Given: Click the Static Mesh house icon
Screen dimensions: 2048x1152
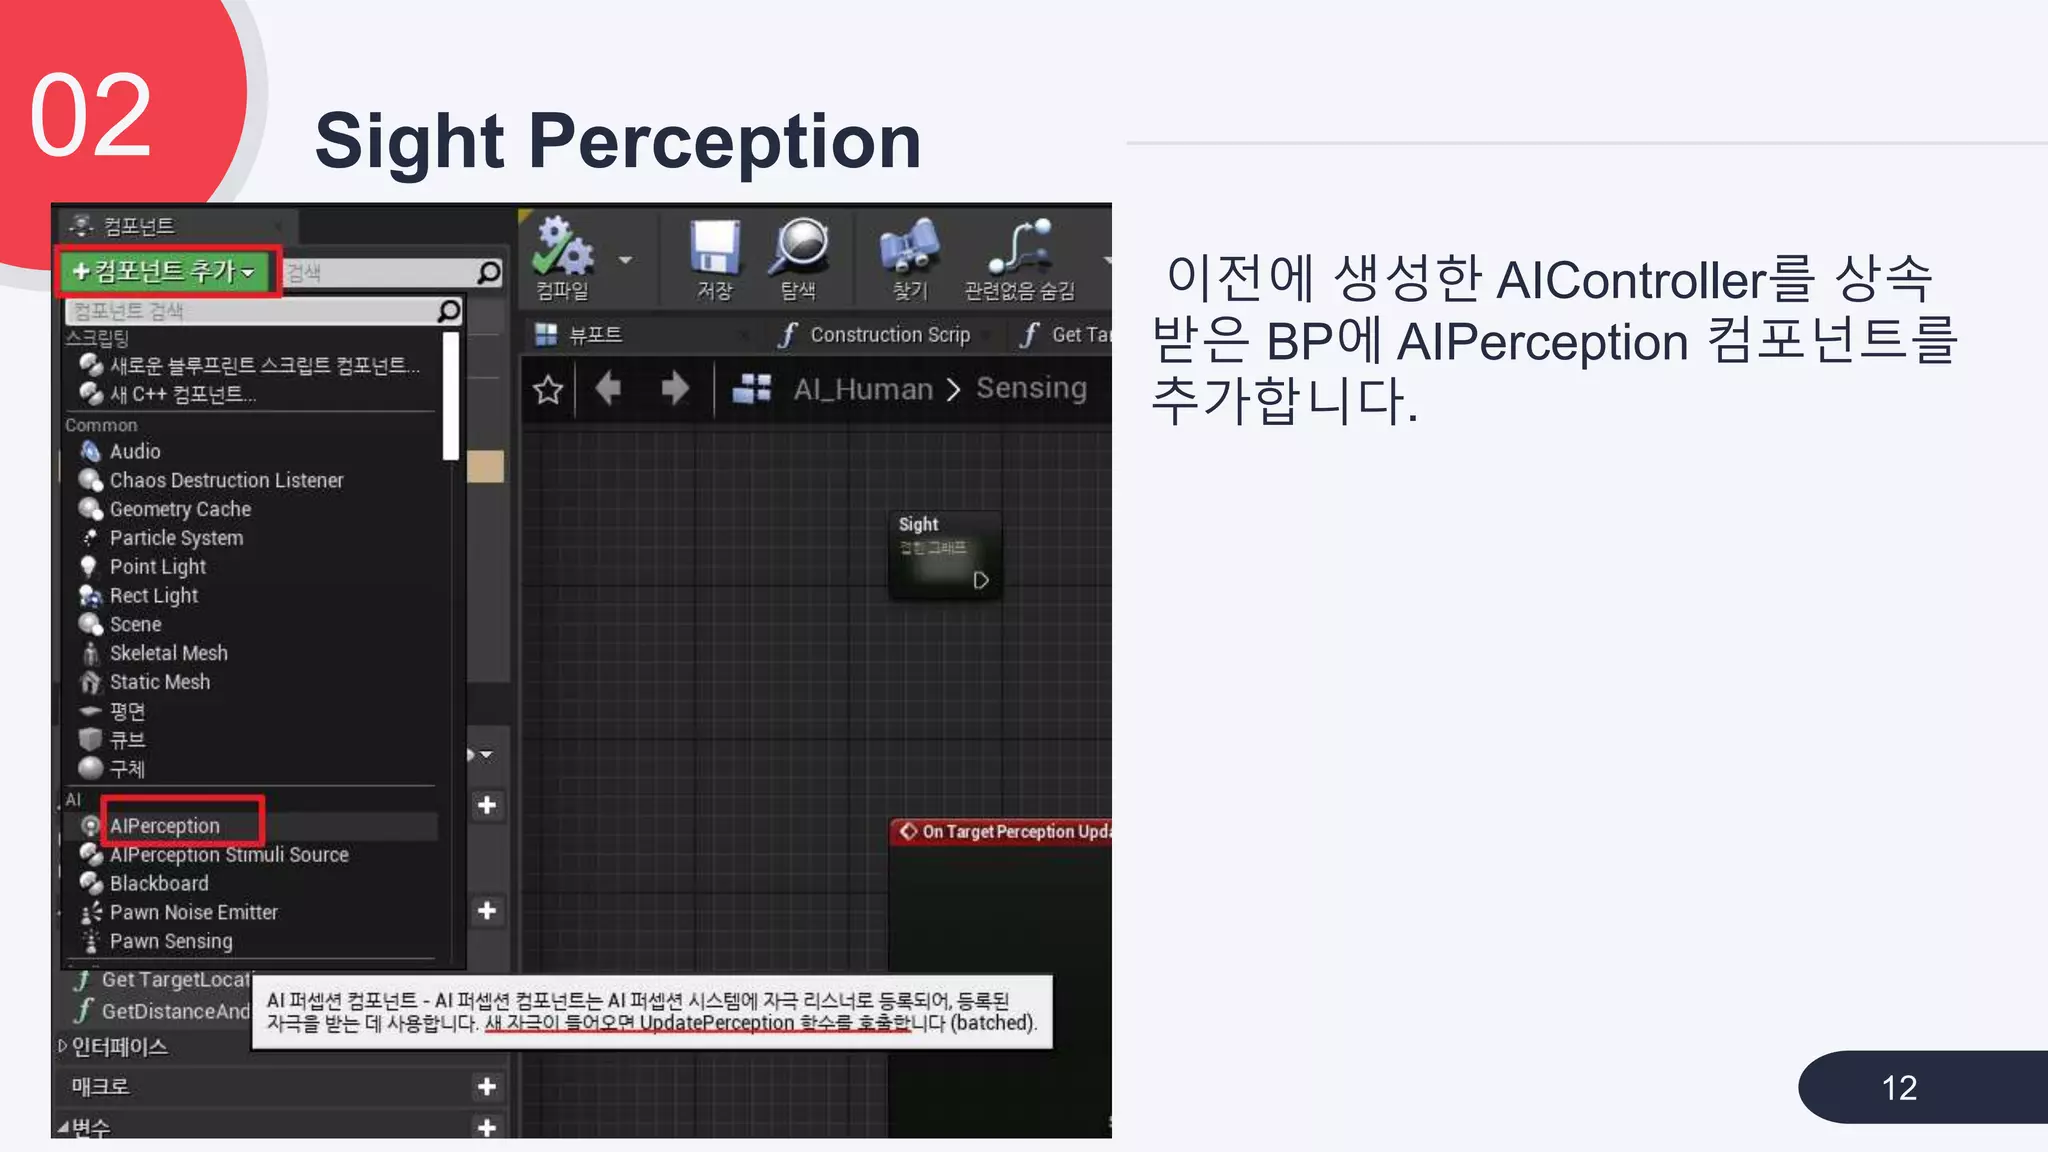Looking at the screenshot, I should (91, 682).
